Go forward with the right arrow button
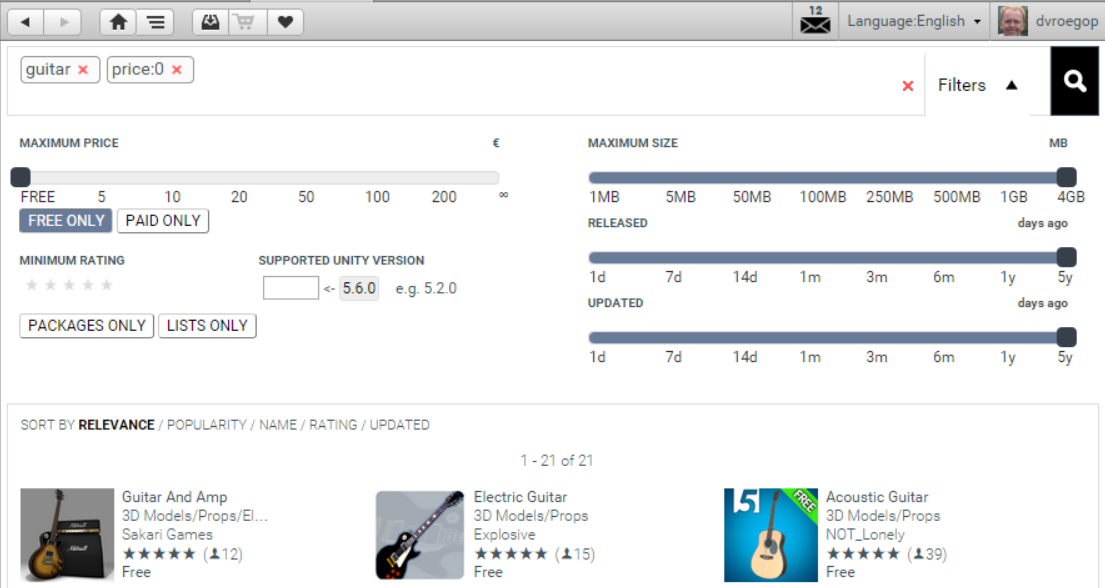1105x588 pixels. pos(63,22)
